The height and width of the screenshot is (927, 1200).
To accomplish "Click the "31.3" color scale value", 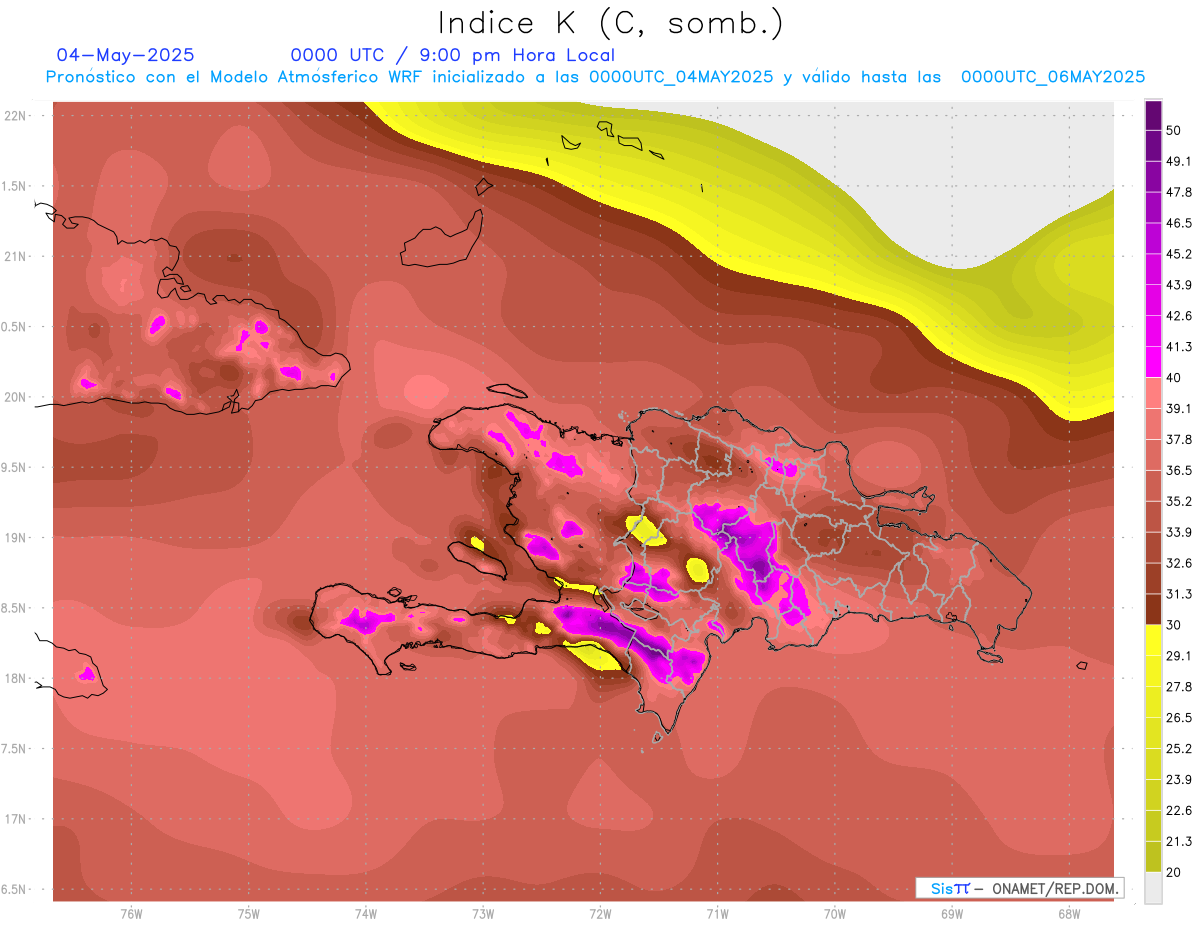I will (1179, 594).
